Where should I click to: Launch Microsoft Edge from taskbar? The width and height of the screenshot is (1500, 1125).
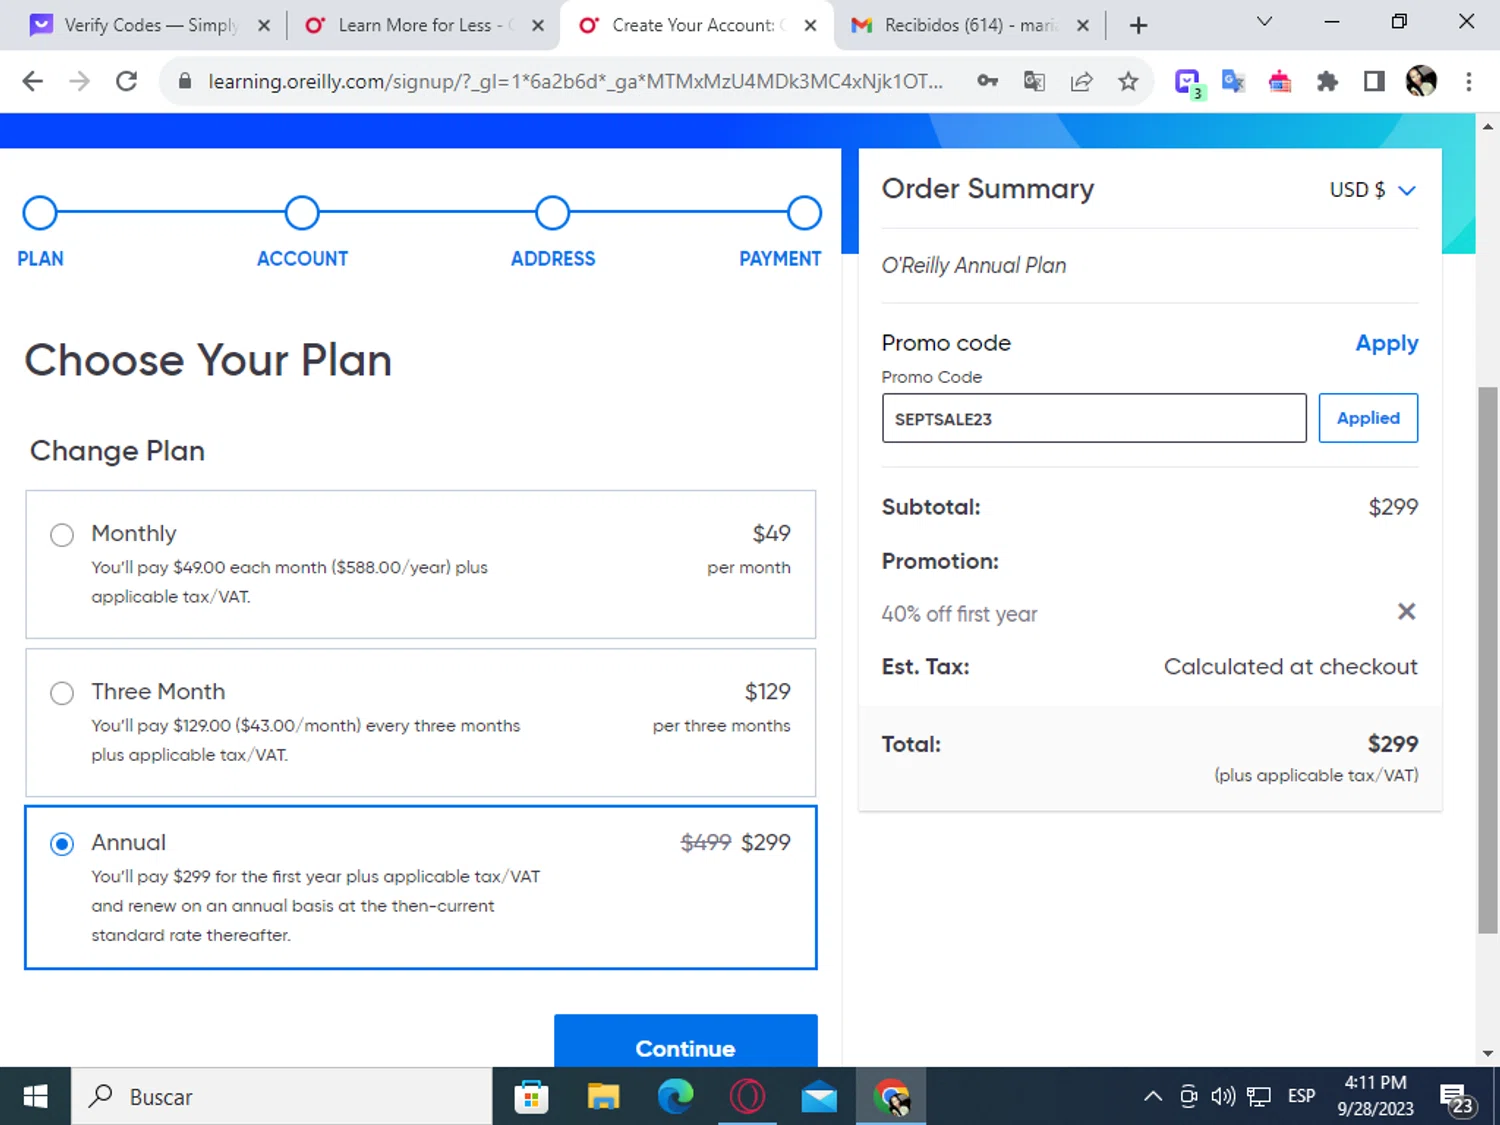pyautogui.click(x=675, y=1097)
